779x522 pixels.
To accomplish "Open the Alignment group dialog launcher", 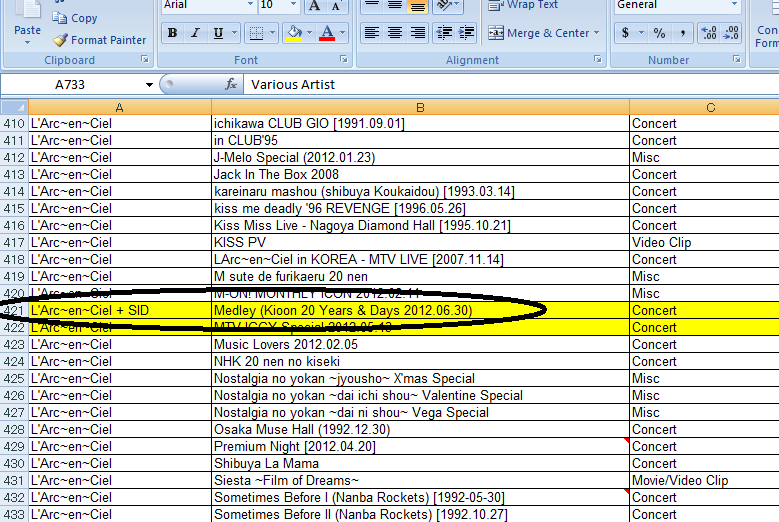I will pos(598,60).
